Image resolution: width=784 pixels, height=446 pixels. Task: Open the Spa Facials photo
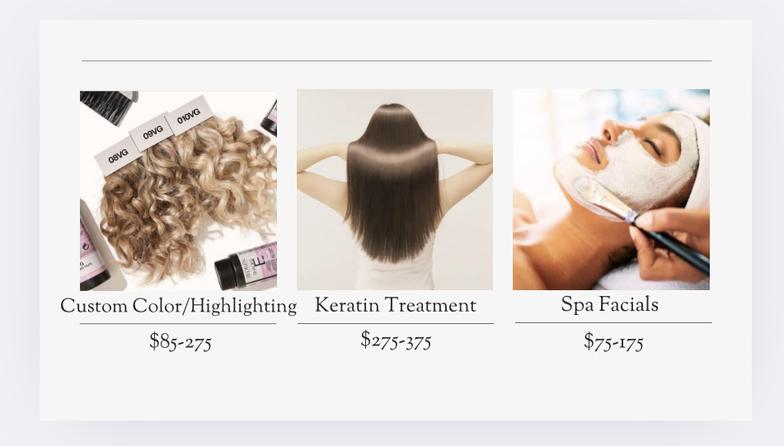tap(611, 190)
